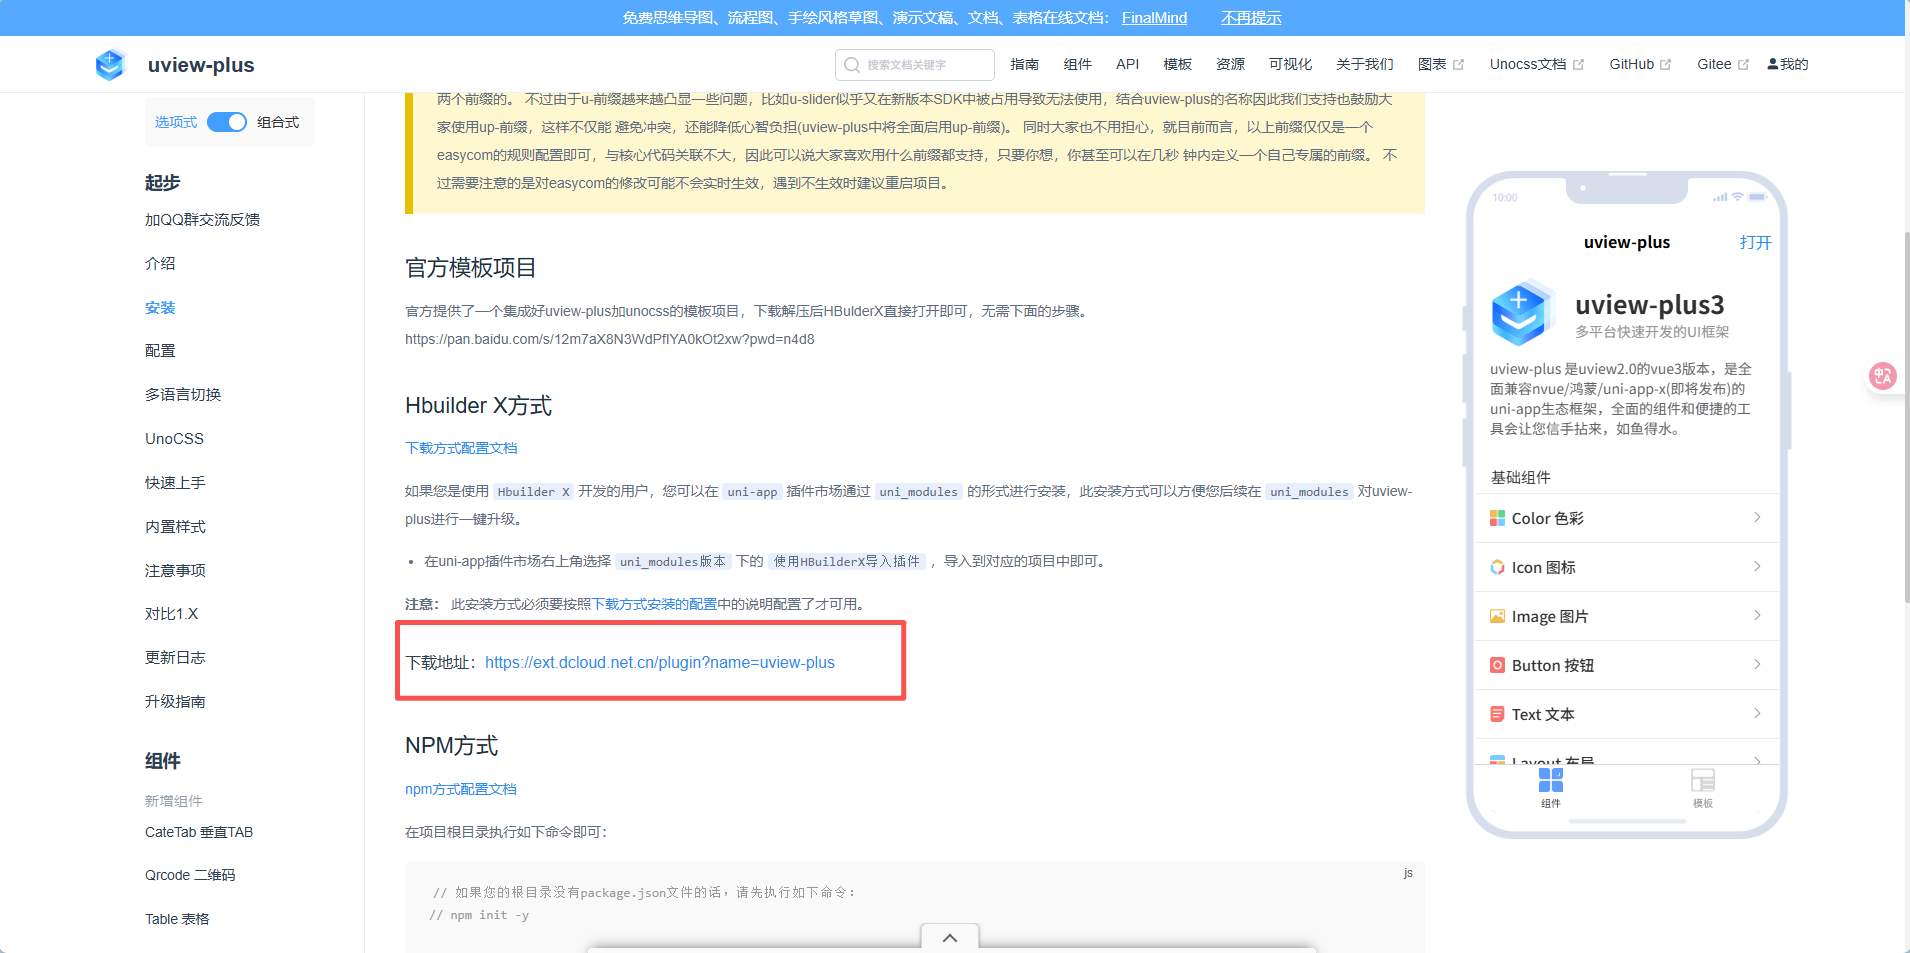Click the floating translate icon on the right edge
1910x953 pixels.
coord(1884,376)
